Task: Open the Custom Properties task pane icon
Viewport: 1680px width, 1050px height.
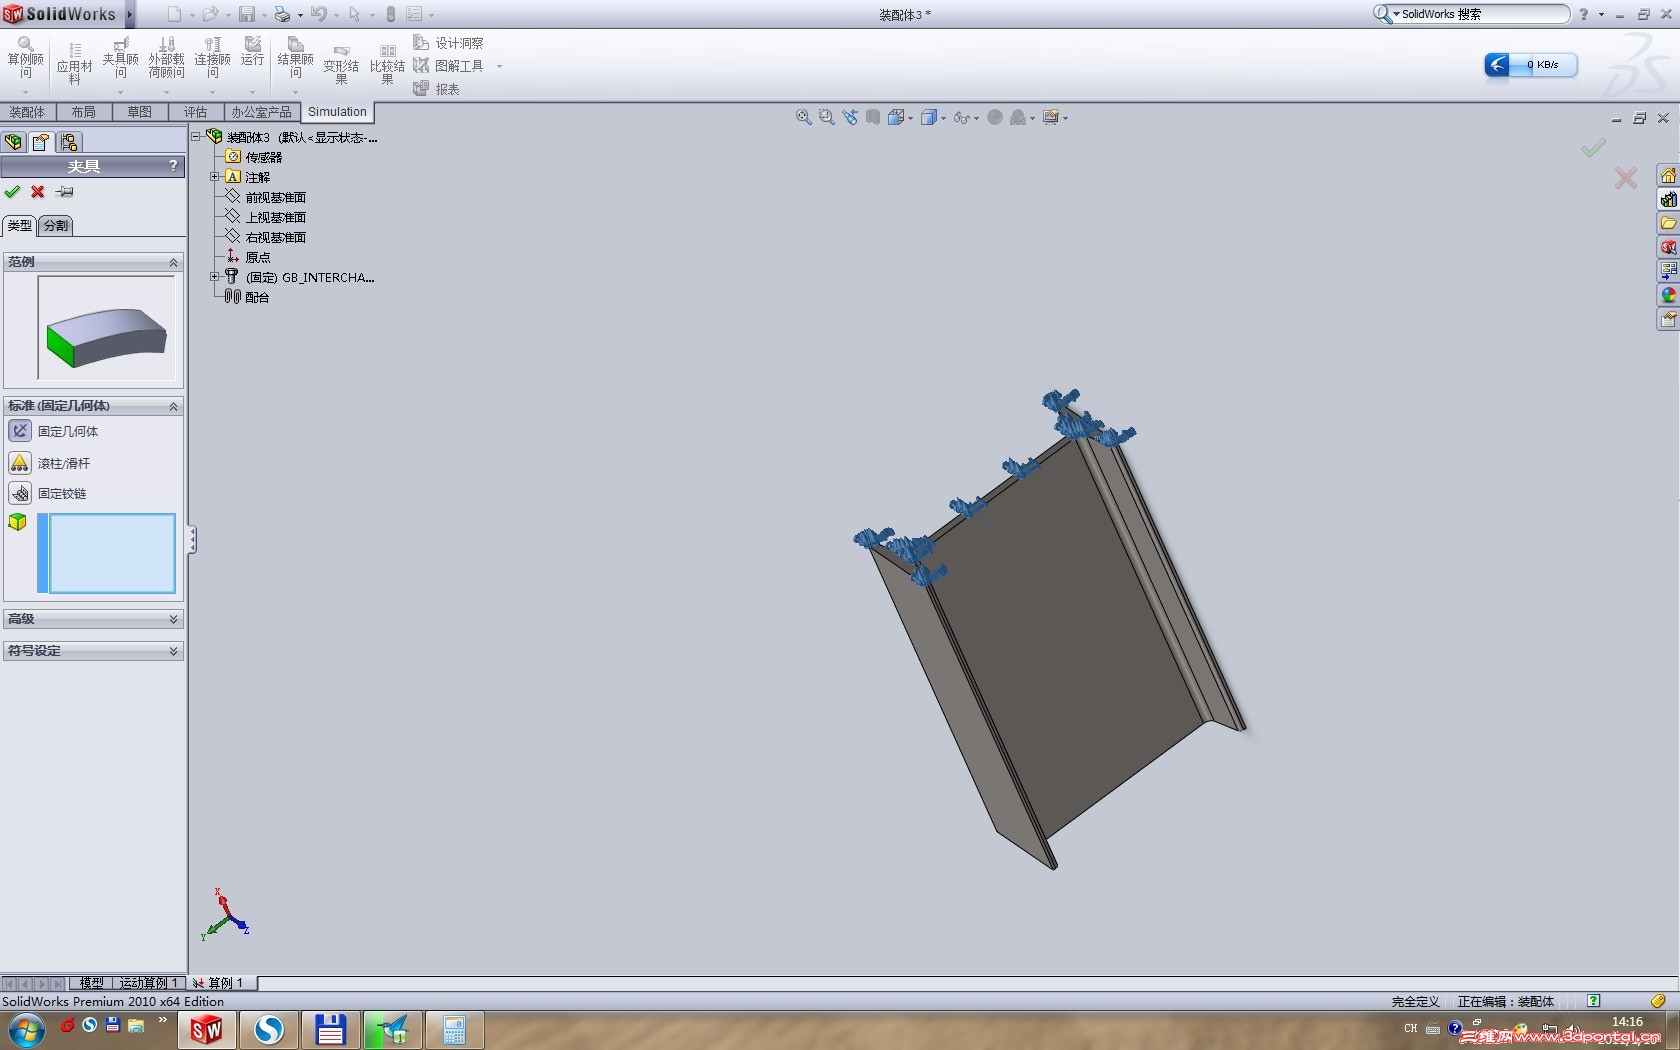Action: 1668,319
